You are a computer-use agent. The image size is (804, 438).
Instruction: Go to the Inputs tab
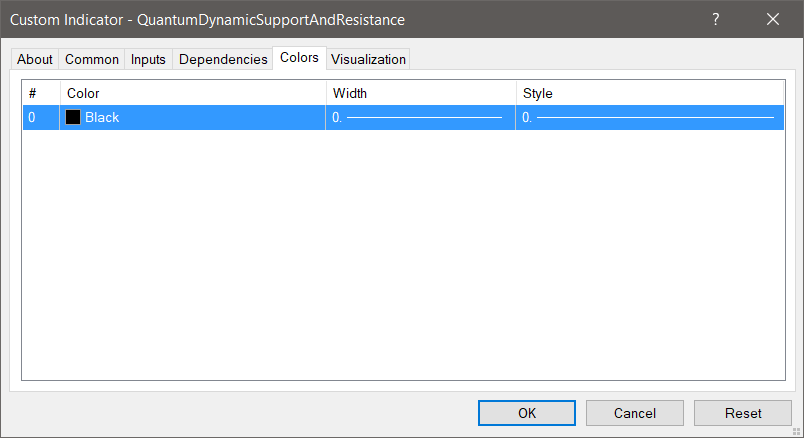148,59
